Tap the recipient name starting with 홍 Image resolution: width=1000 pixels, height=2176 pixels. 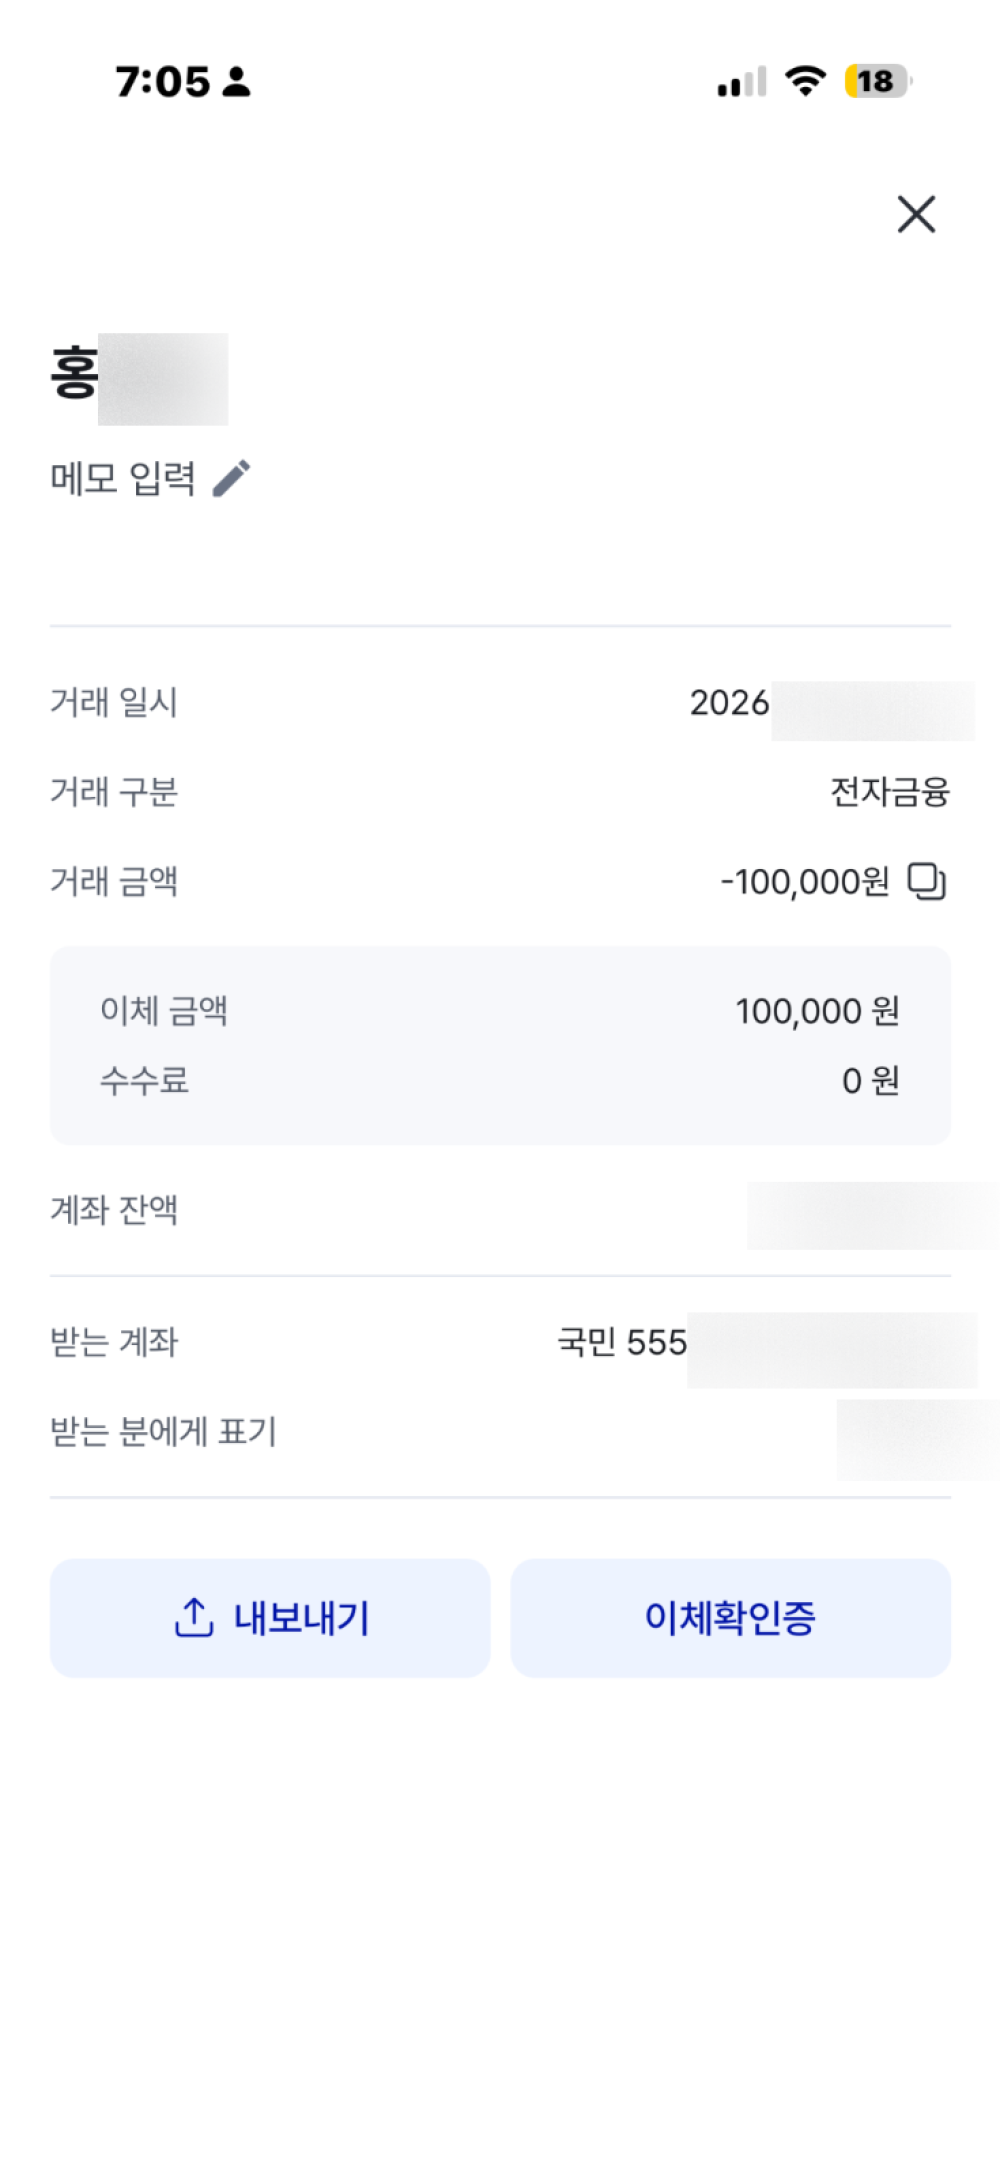tap(139, 378)
